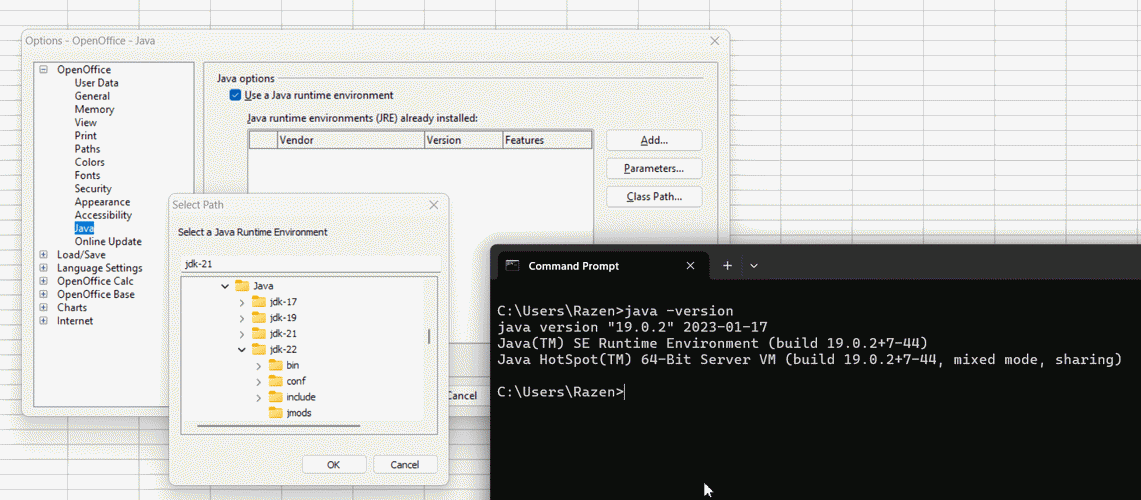Click the jdk-22 folder icon
Viewport: 1141px width, 500px height.
point(259,349)
